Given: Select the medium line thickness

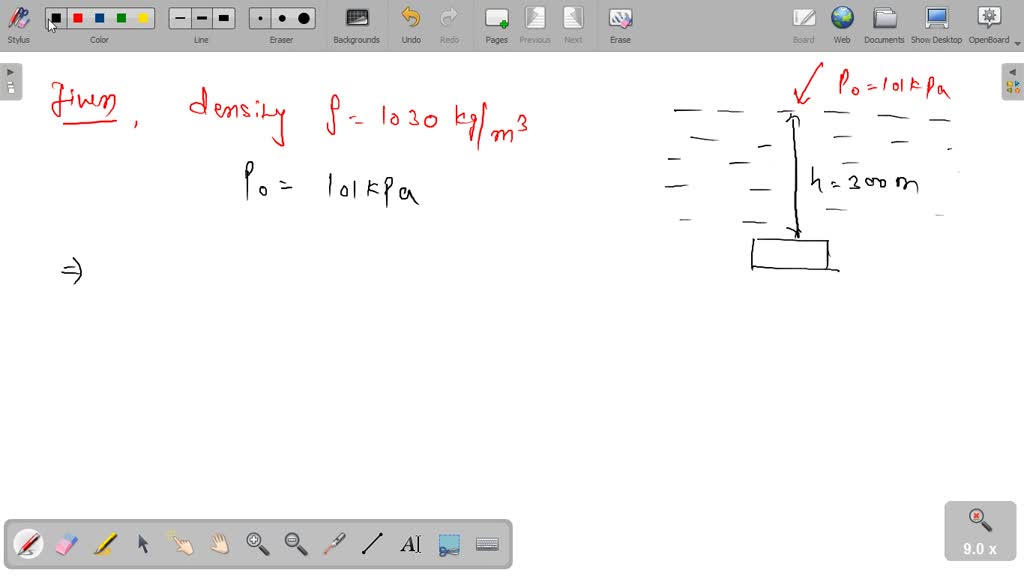Looking at the screenshot, I should 201,17.
